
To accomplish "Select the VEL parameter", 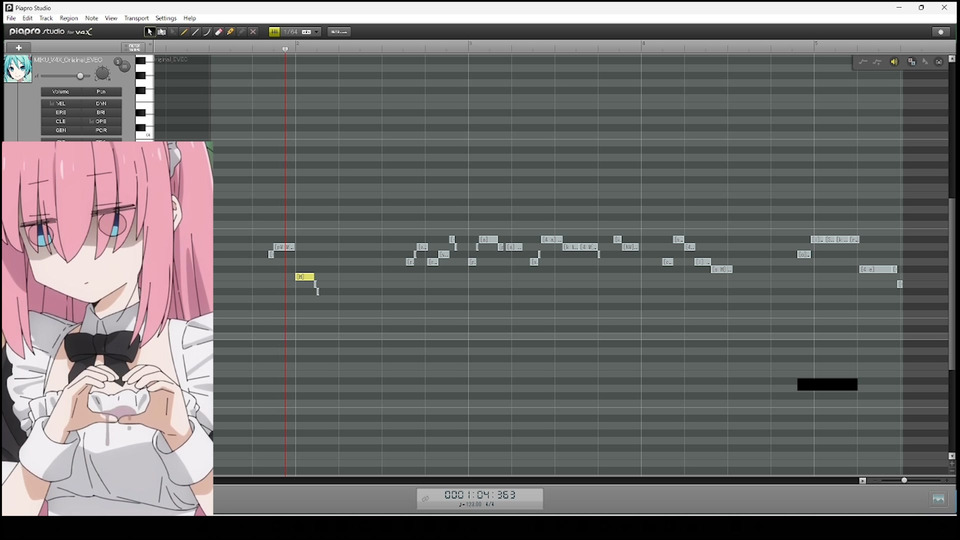I will 61,103.
